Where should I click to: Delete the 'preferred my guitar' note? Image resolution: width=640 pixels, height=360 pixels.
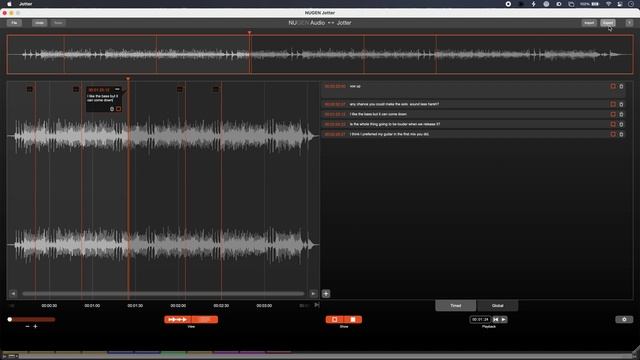[x=621, y=134]
